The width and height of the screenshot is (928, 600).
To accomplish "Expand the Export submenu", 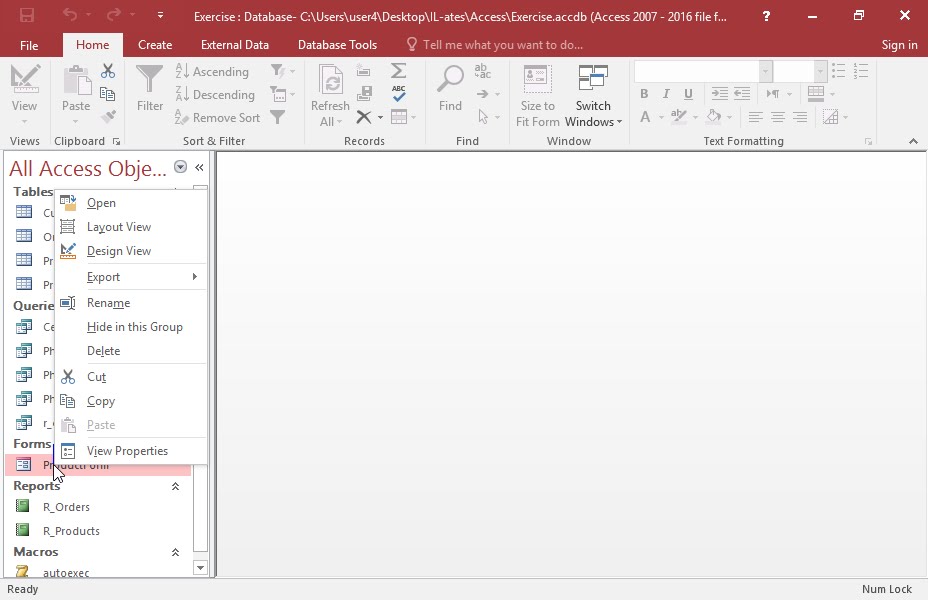I will coord(131,277).
